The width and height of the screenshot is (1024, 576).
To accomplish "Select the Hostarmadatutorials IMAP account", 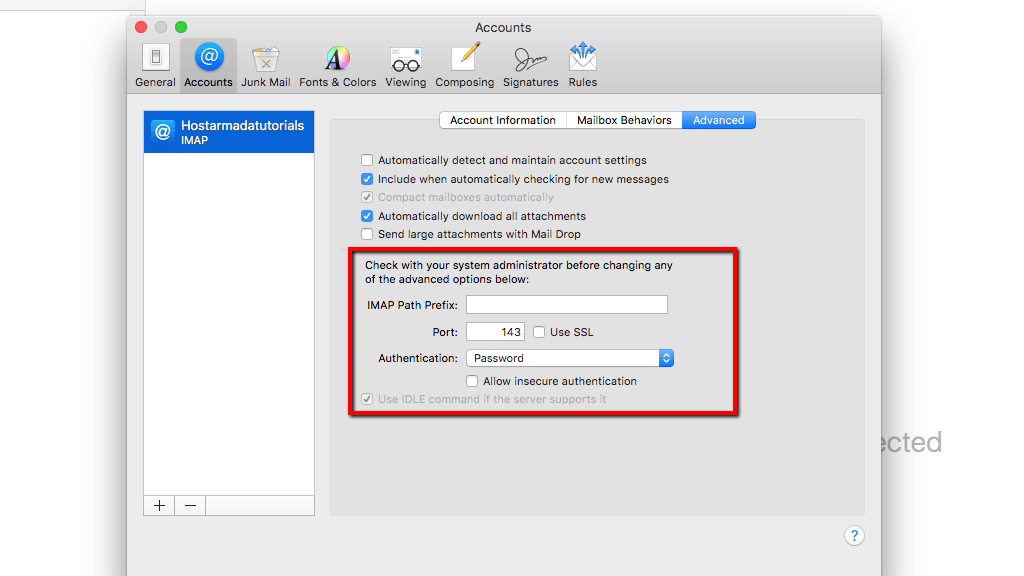I will click(x=229, y=132).
